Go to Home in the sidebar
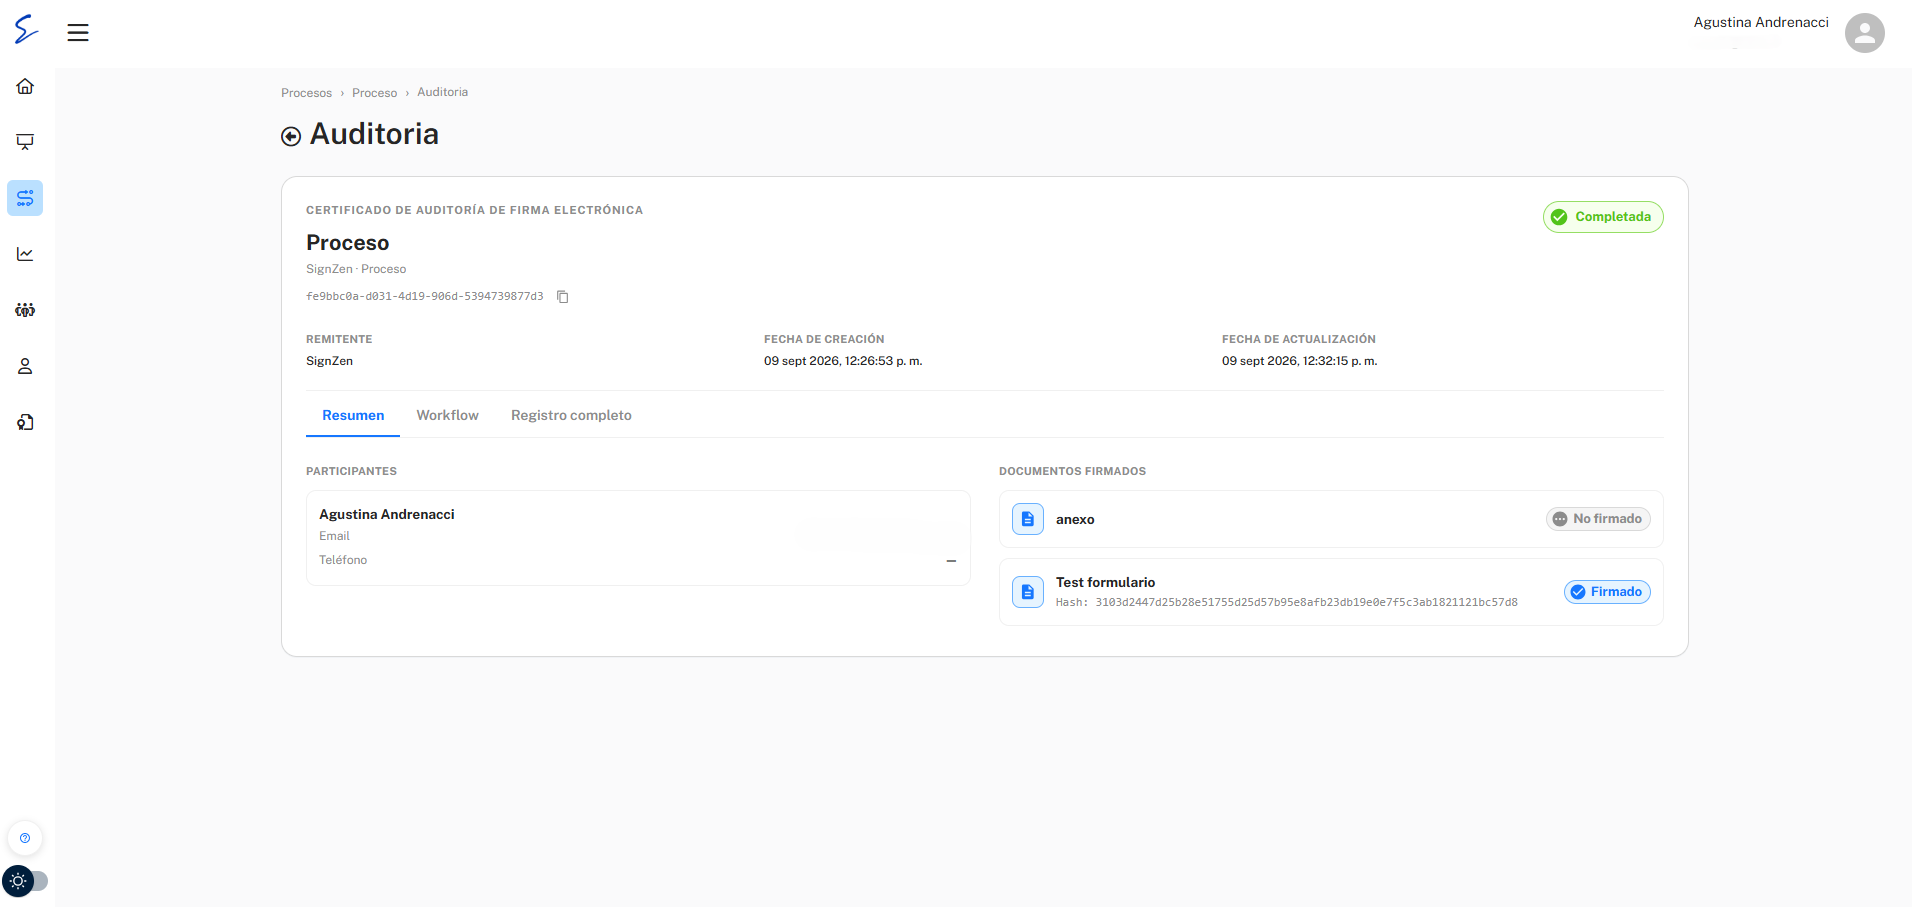This screenshot has width=1912, height=907. [x=25, y=86]
